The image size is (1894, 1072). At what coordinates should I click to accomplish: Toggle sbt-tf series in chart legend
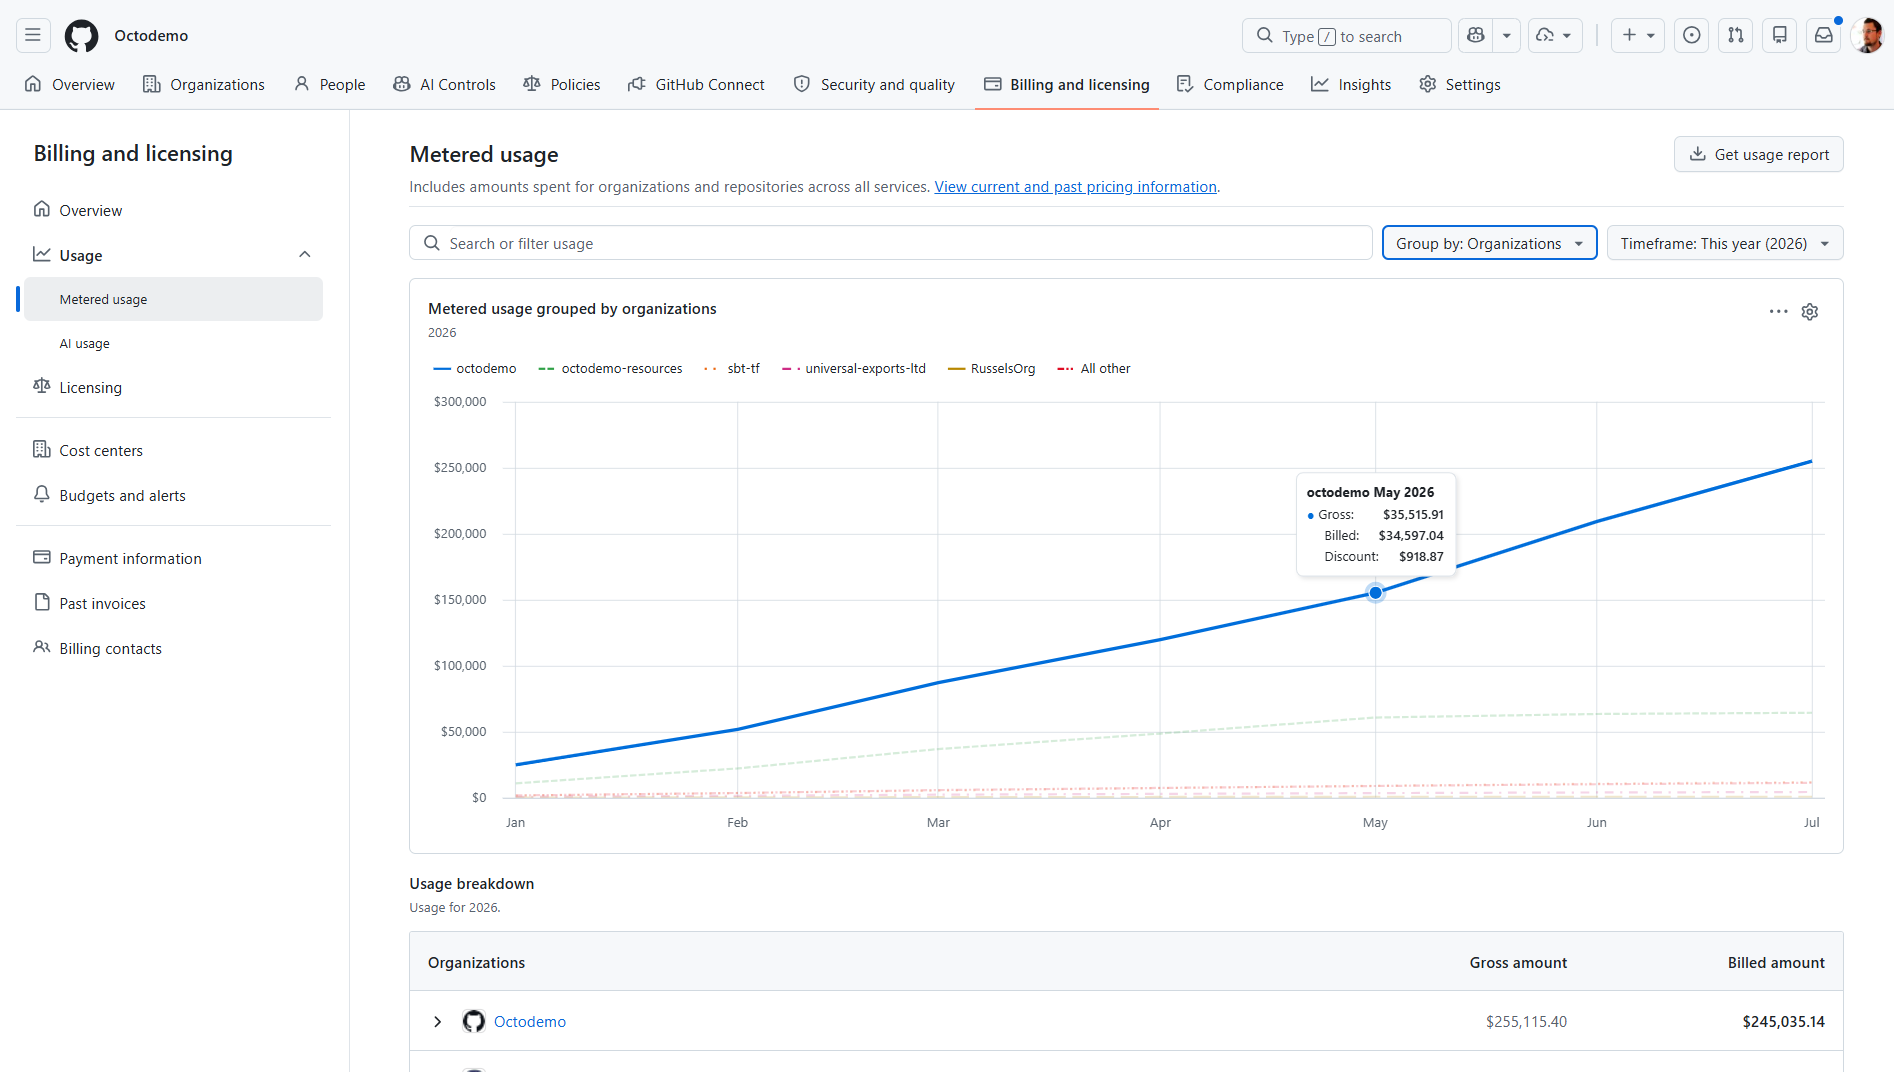click(x=732, y=369)
